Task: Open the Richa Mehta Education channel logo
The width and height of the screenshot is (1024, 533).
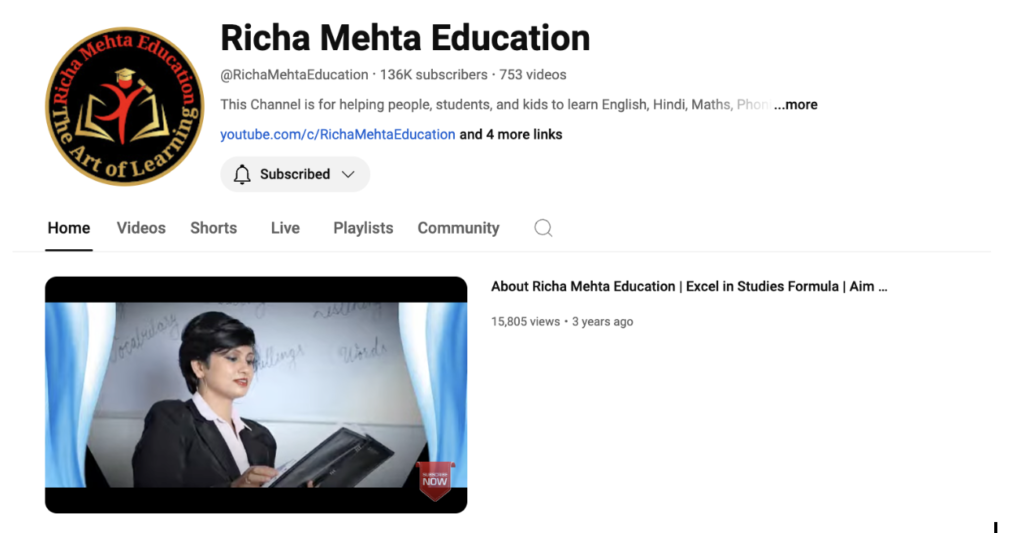Action: [x=125, y=106]
